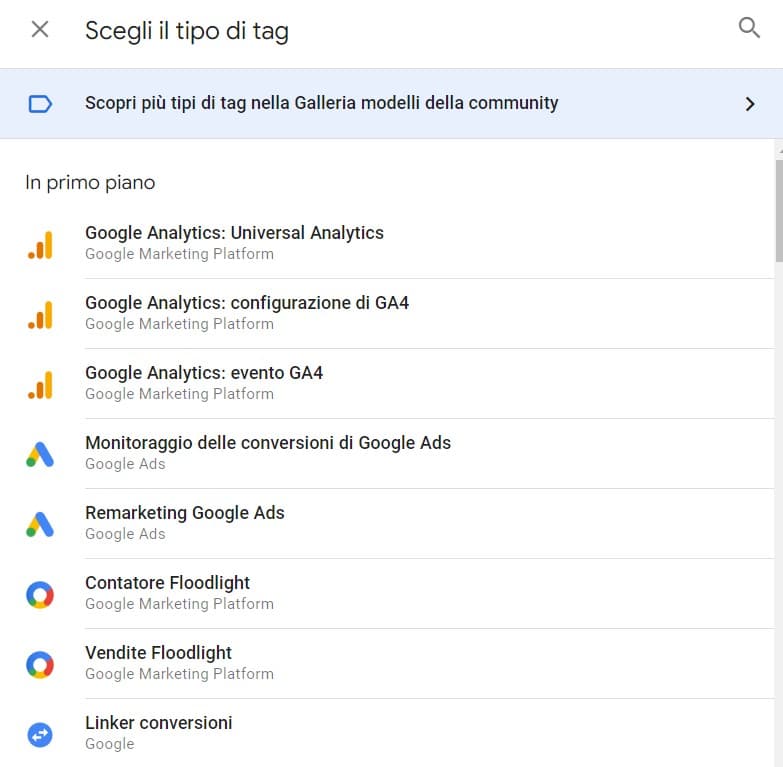Image resolution: width=783 pixels, height=767 pixels.
Task: Select Google Analytics: evento GA4
Action: (204, 373)
